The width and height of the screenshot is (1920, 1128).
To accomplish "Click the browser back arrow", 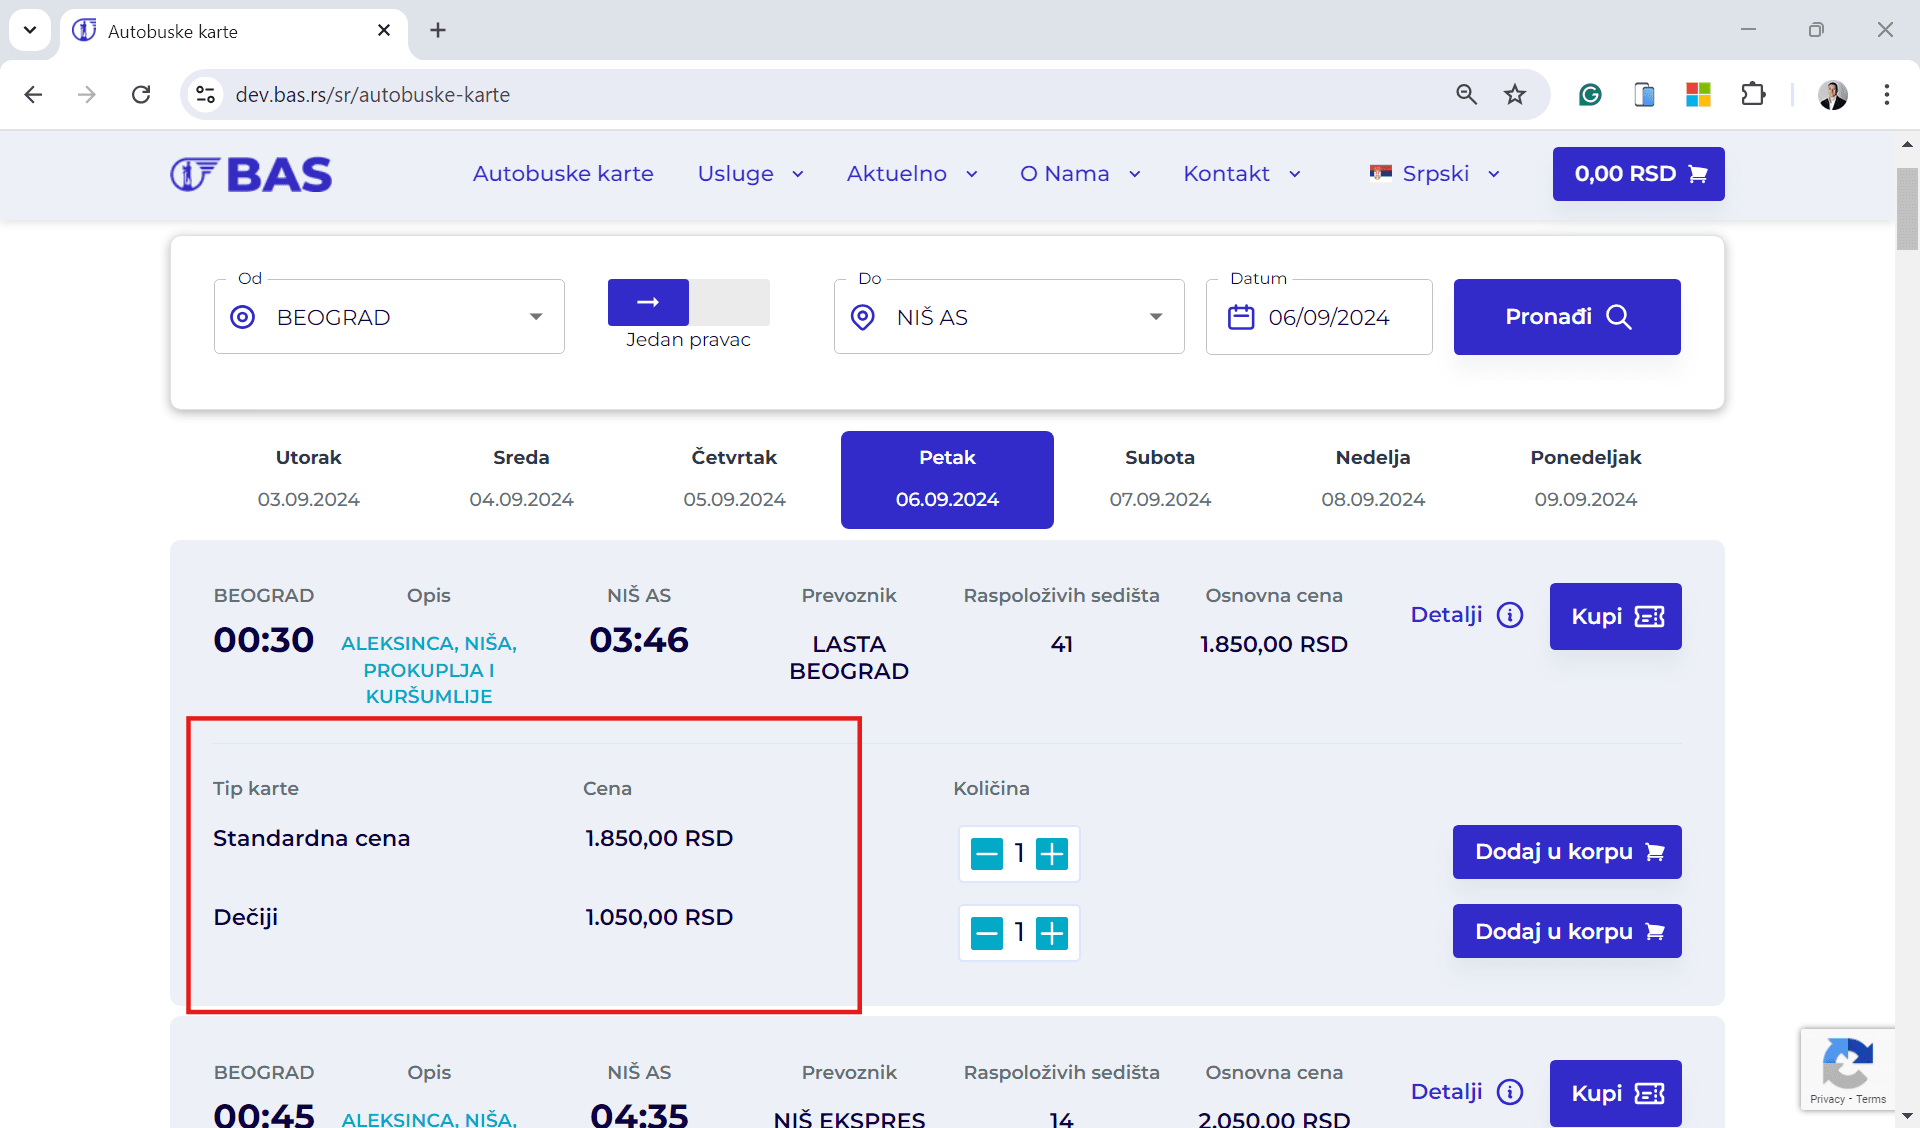I will [x=33, y=94].
